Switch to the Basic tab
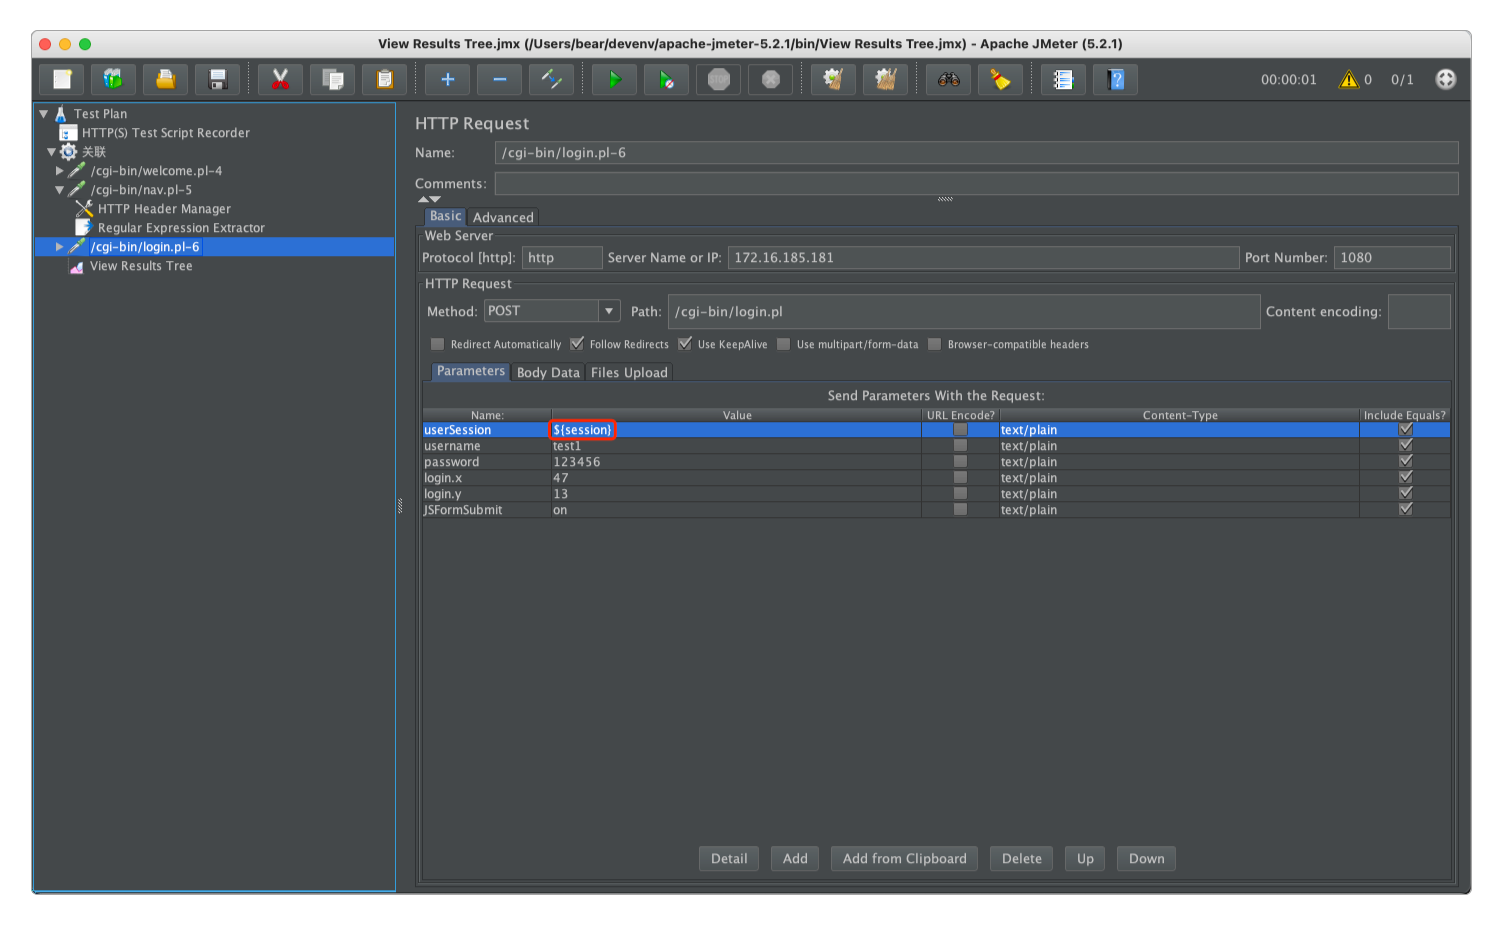1502x925 pixels. (445, 216)
